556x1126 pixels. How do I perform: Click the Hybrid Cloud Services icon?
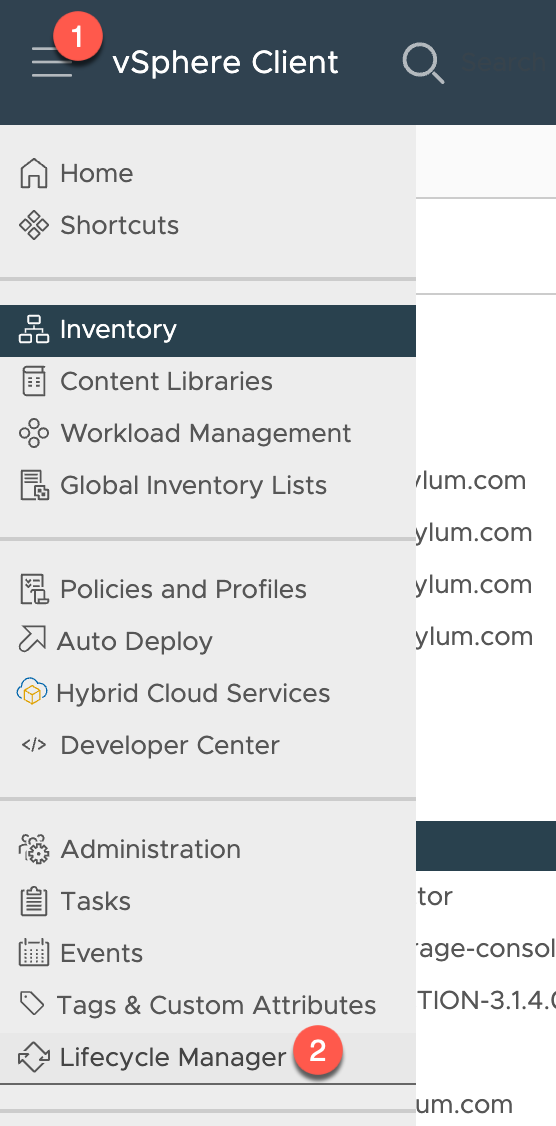(x=32, y=693)
